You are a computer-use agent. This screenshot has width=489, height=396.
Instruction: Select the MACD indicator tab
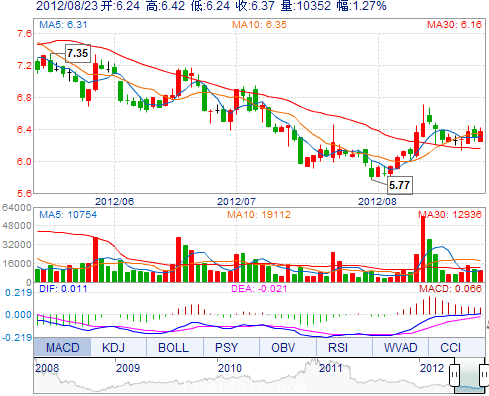pos(62,347)
